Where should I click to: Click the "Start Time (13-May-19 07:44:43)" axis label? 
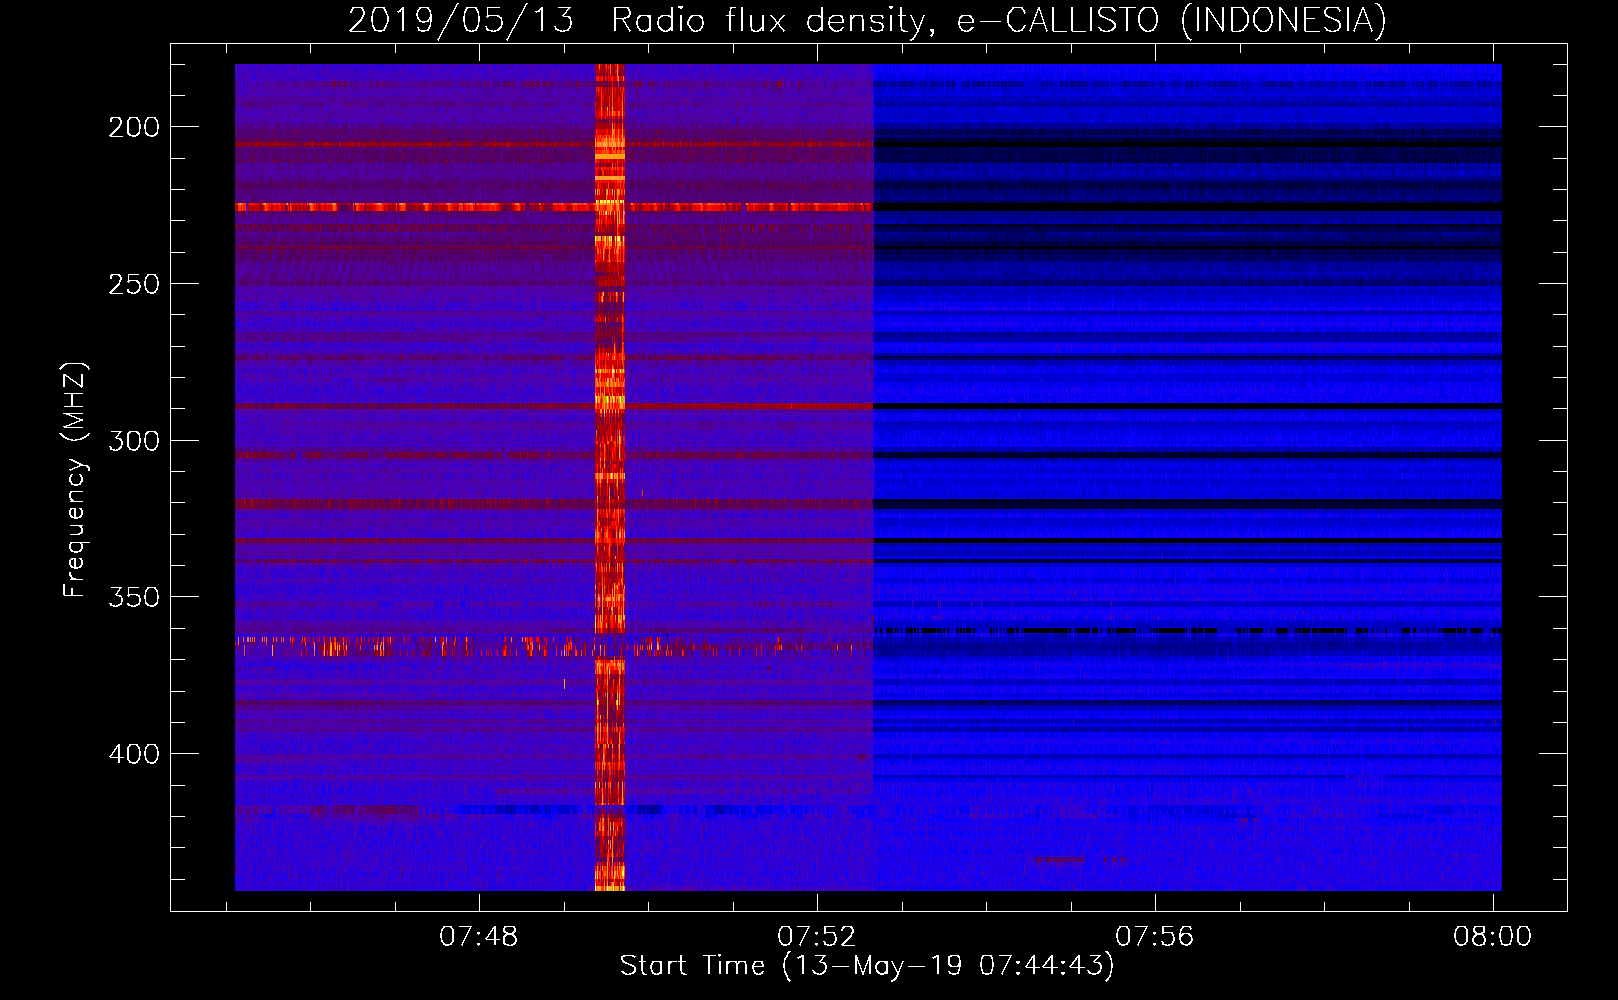[867, 966]
